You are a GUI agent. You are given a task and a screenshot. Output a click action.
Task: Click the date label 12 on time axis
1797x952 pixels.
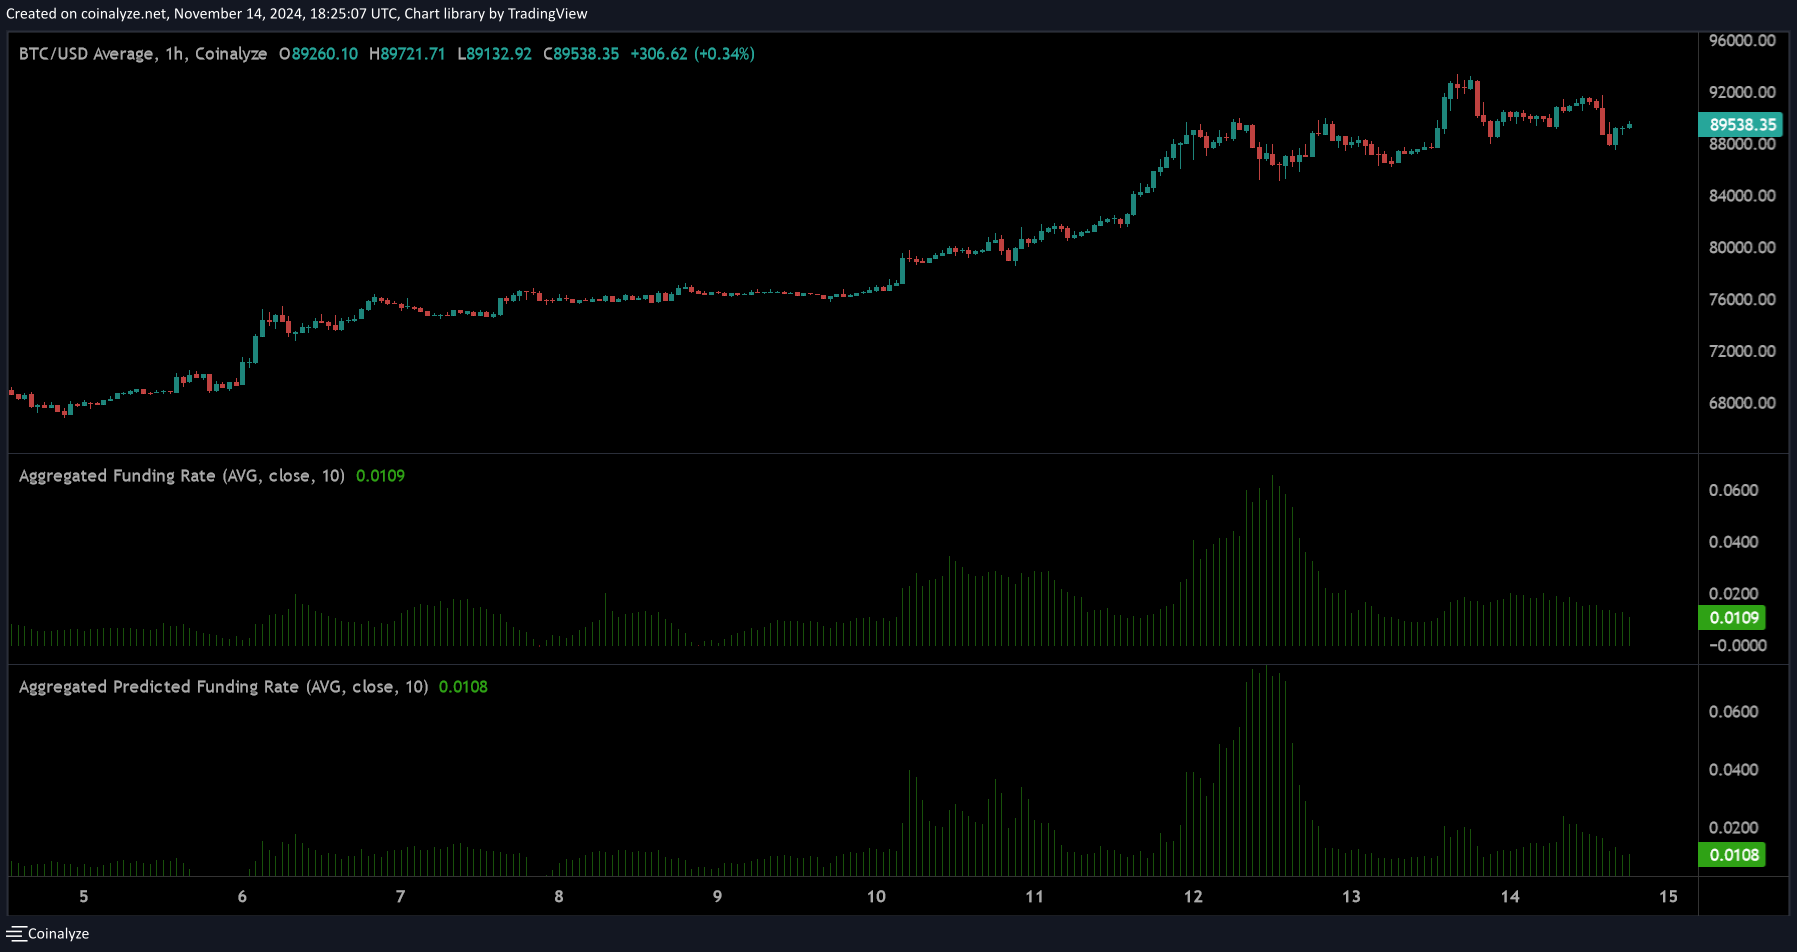tap(1193, 897)
